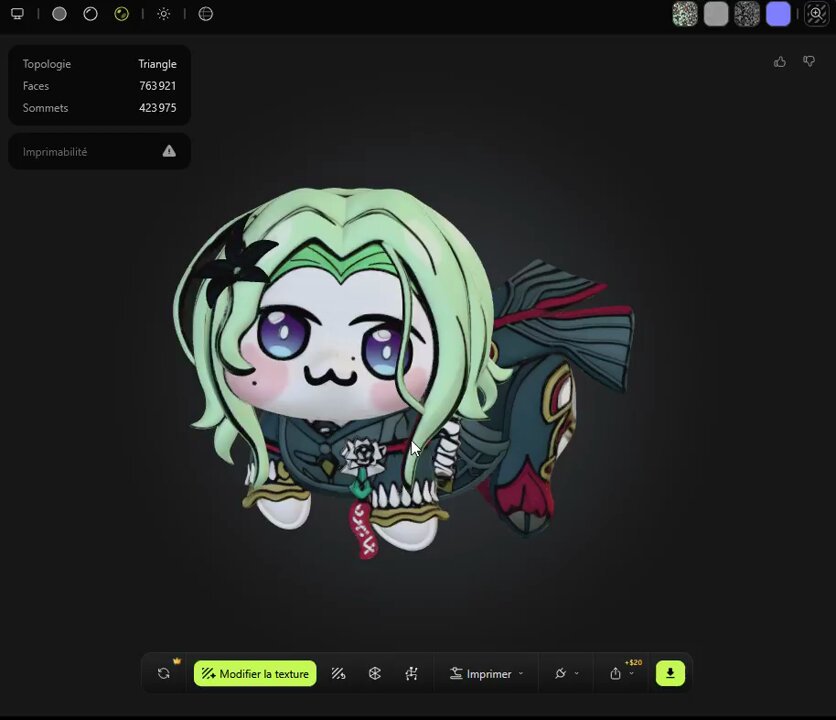This screenshot has width=836, height=720.
Task: Click the plug integration icon
Action: [x=560, y=674]
